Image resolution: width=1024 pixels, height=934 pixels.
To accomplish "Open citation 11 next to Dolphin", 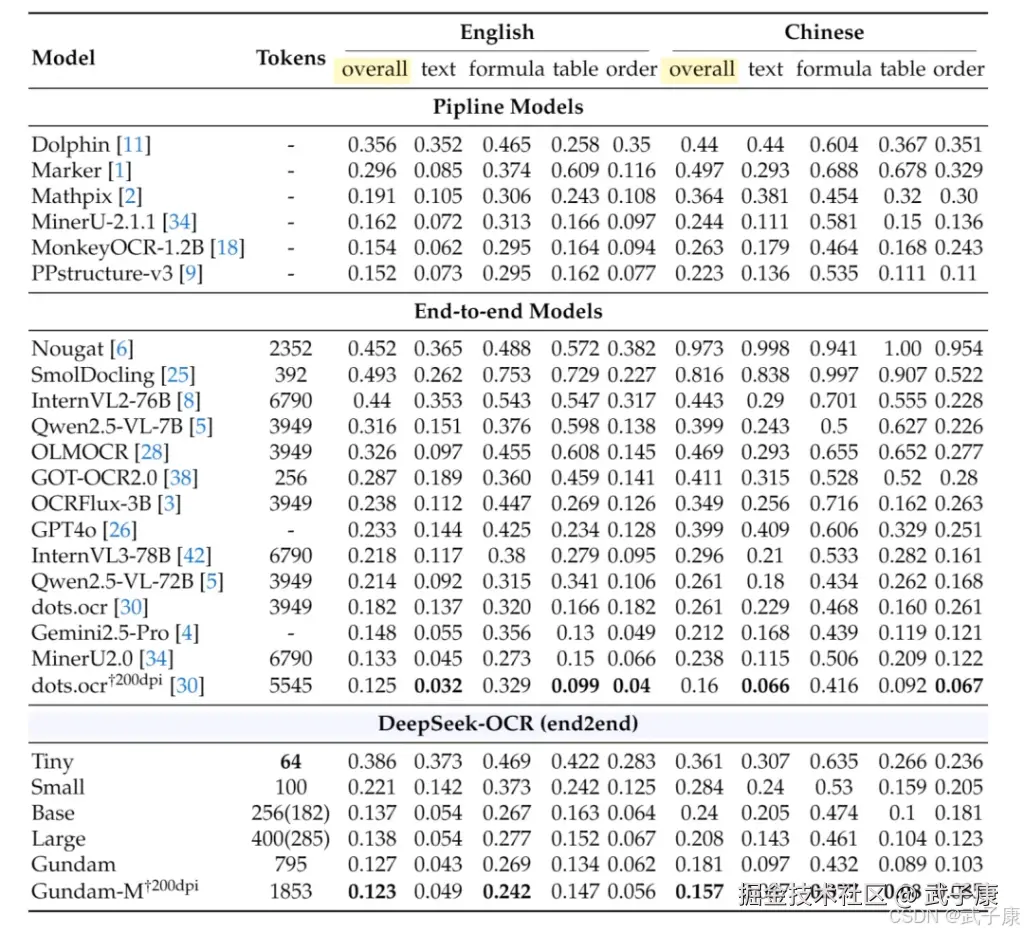I will click(134, 145).
